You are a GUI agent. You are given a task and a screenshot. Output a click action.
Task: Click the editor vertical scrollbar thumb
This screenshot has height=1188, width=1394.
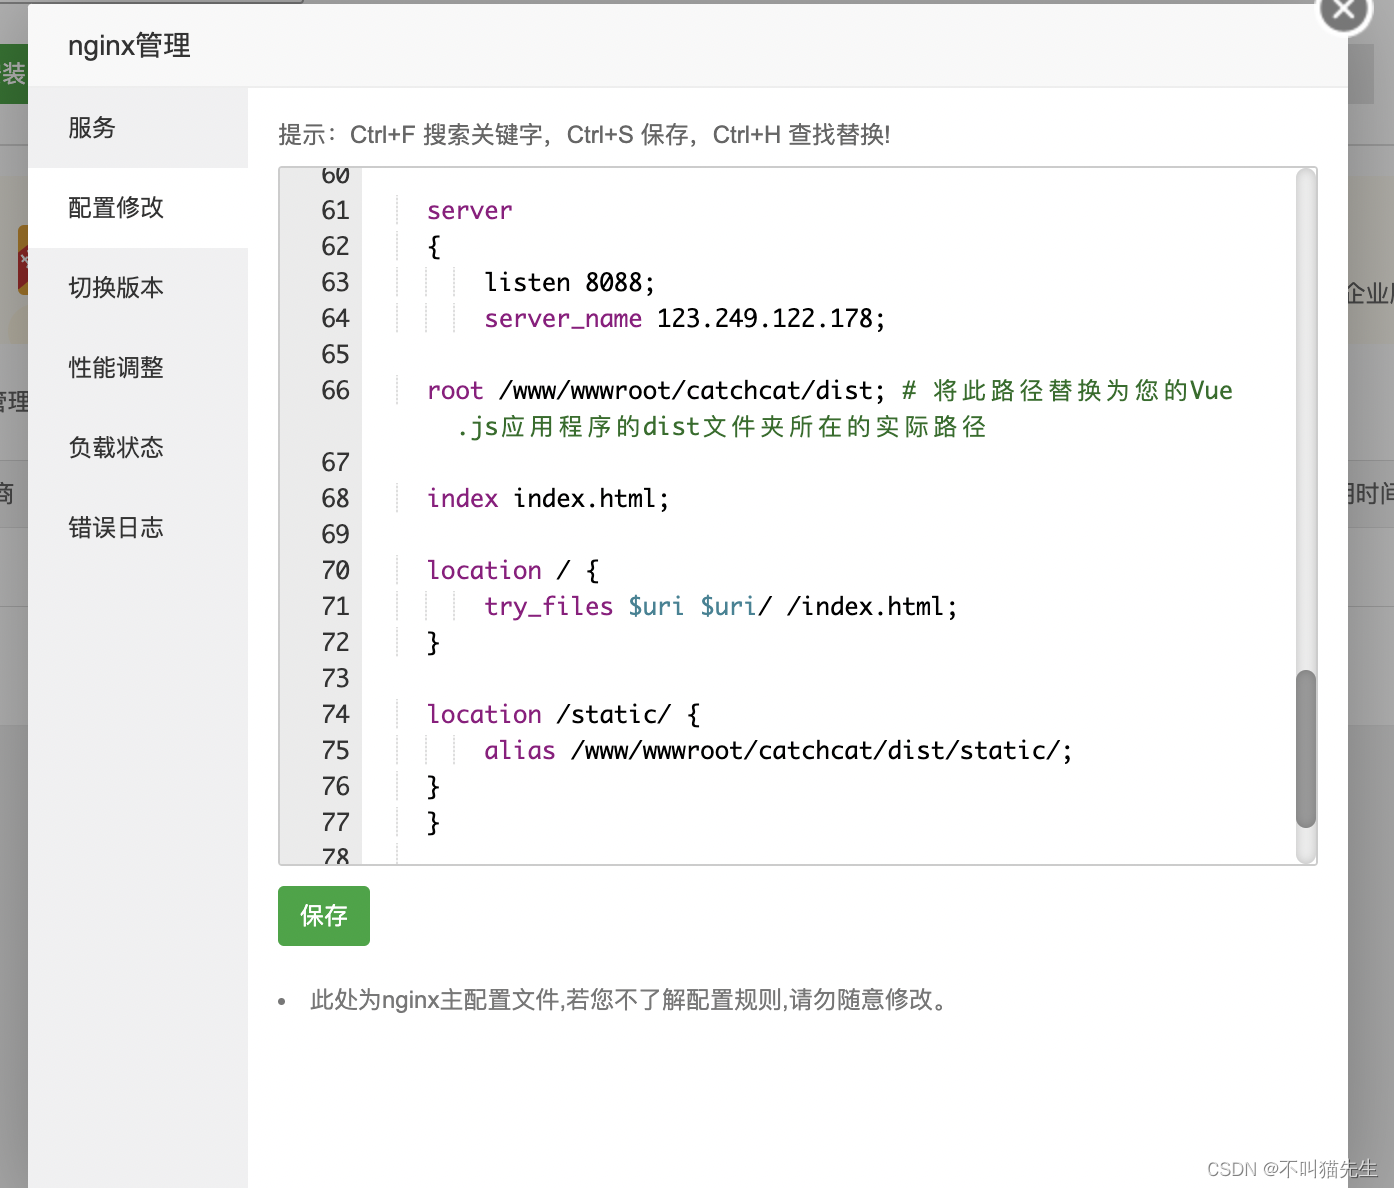point(1306,749)
